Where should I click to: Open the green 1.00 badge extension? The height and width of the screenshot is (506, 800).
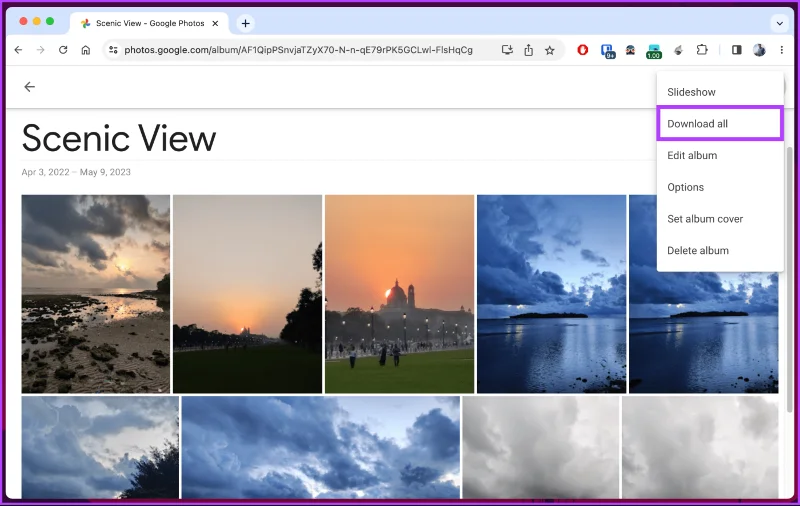pyautogui.click(x=654, y=51)
